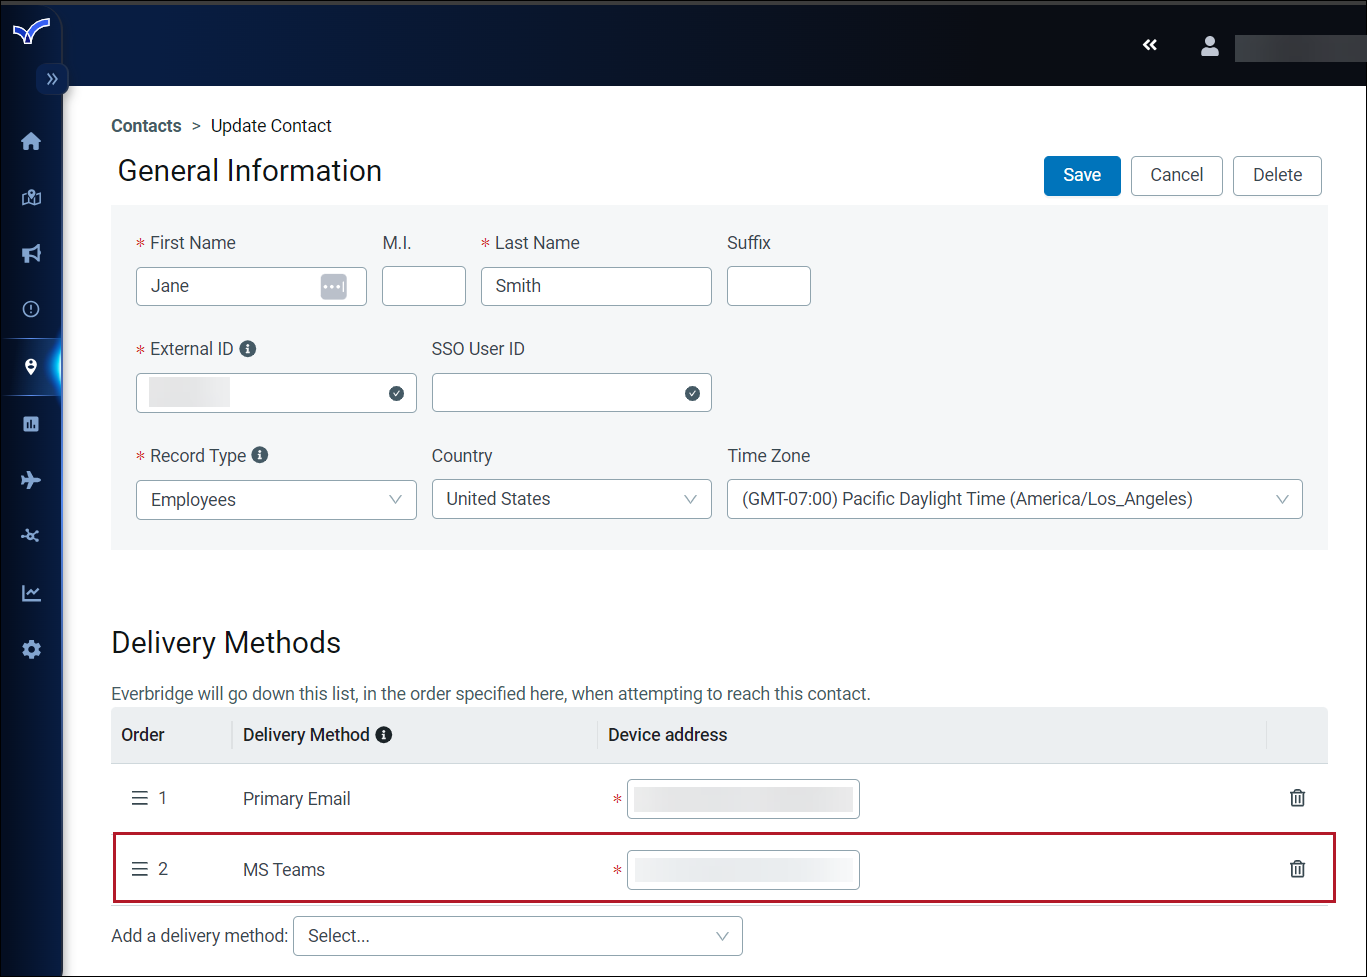Click the Everbridge logo icon

click(31, 32)
